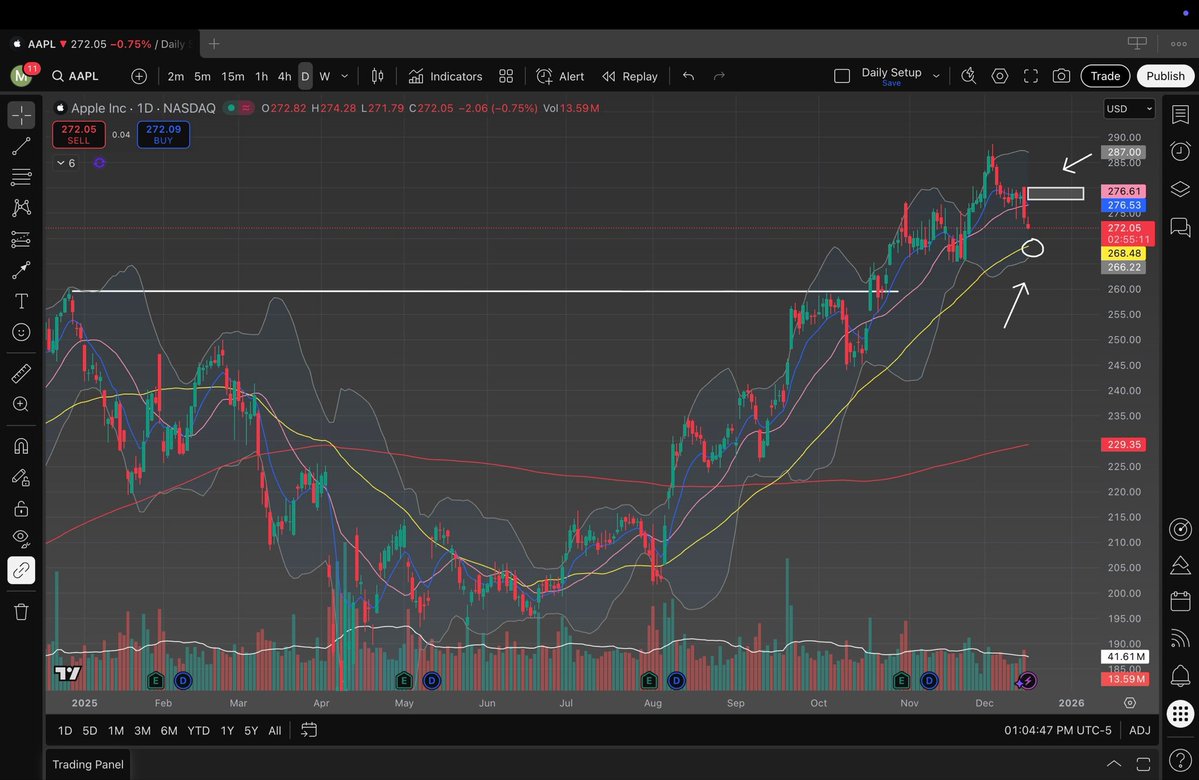Lock all drawing tools

click(21, 509)
